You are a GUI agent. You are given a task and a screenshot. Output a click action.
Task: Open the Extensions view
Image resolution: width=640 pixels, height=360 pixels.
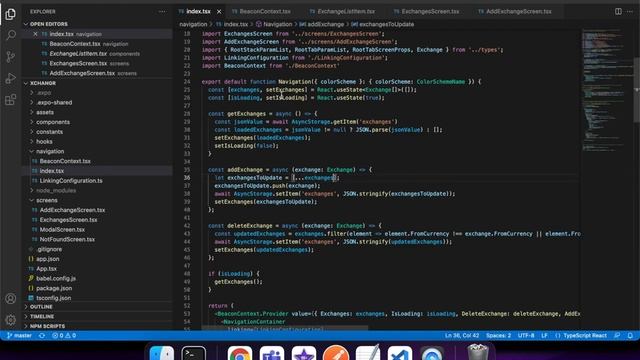(x=11, y=100)
